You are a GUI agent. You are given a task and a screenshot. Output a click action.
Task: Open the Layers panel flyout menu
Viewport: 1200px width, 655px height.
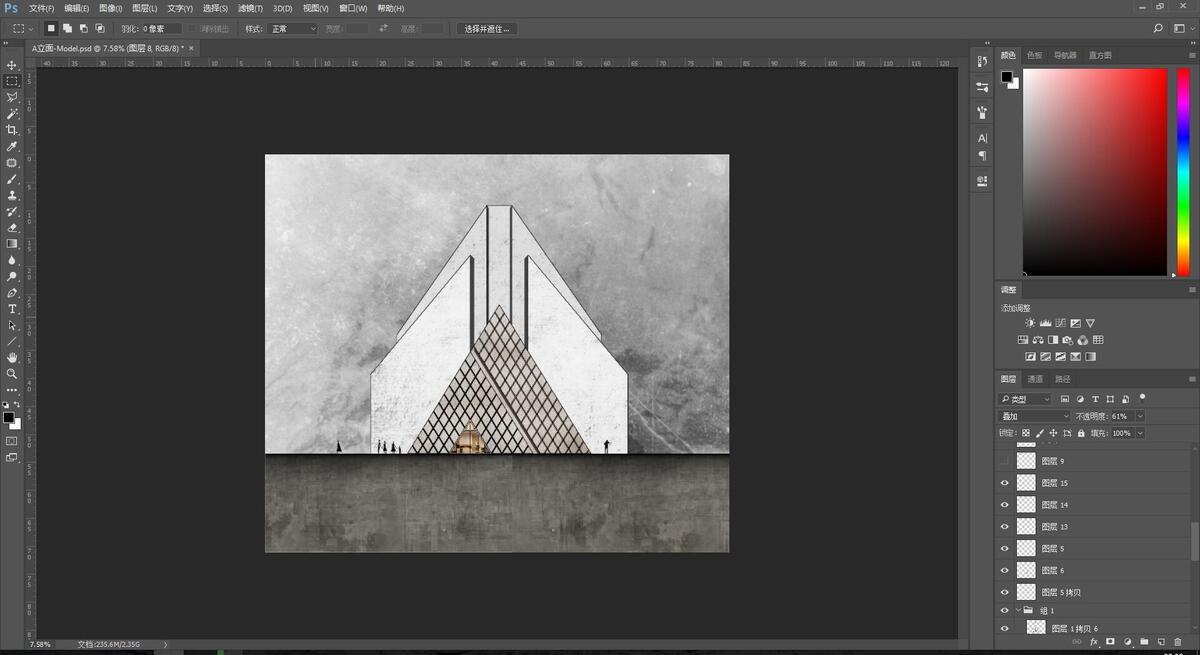(x=1191, y=379)
